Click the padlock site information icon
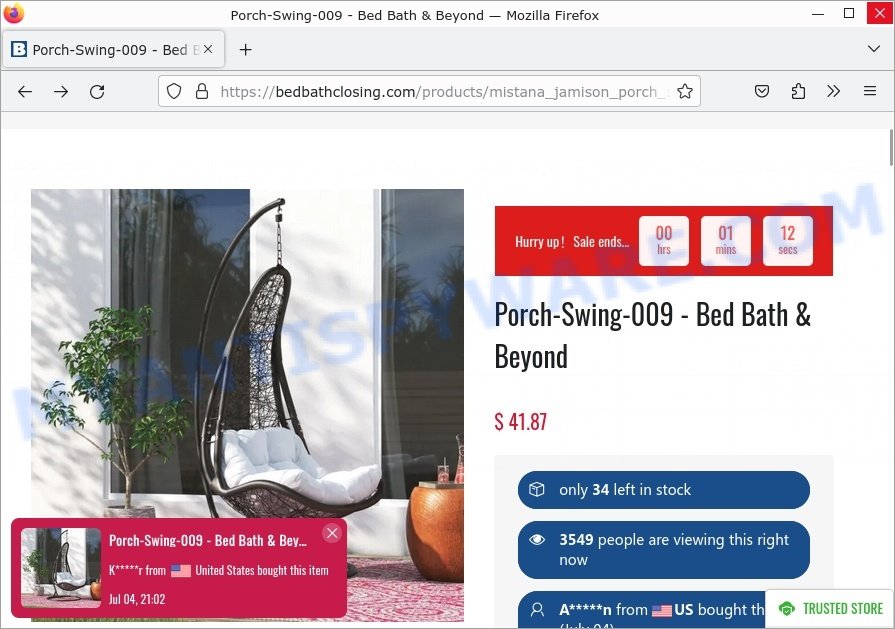Image resolution: width=895 pixels, height=629 pixels. 202,91
